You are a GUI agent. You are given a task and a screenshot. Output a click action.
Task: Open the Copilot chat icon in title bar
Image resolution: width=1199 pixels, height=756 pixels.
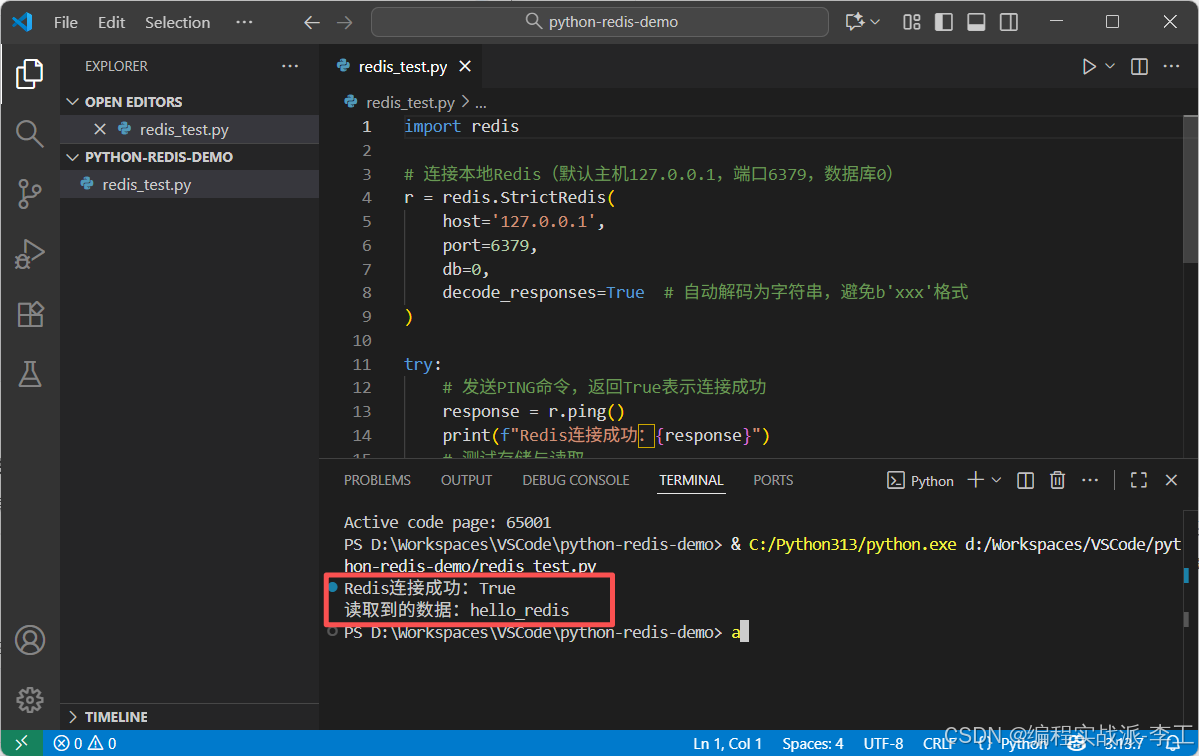coord(854,21)
